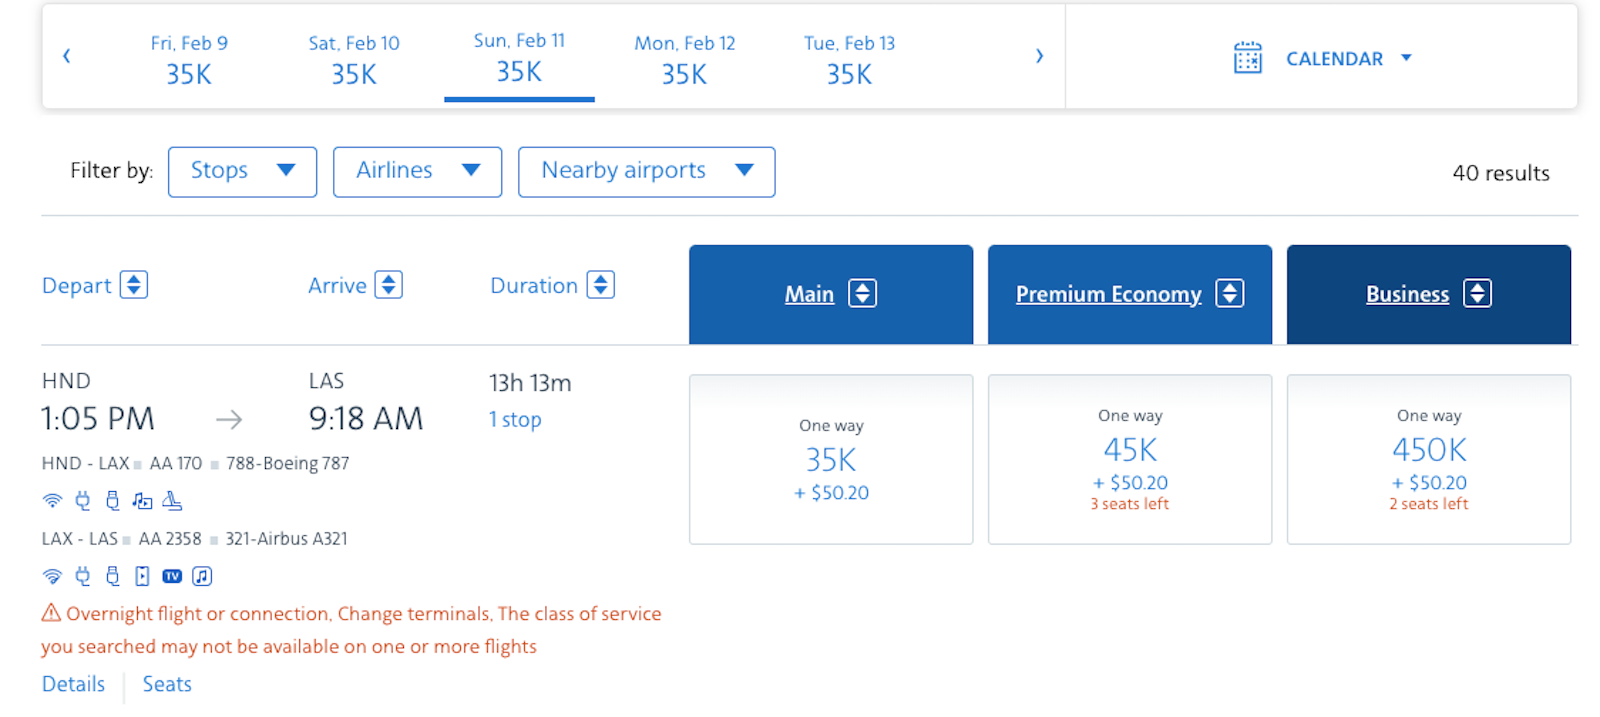The width and height of the screenshot is (1600, 717).
Task: Switch to the Fri, Feb 9 date tab
Action: tap(189, 59)
